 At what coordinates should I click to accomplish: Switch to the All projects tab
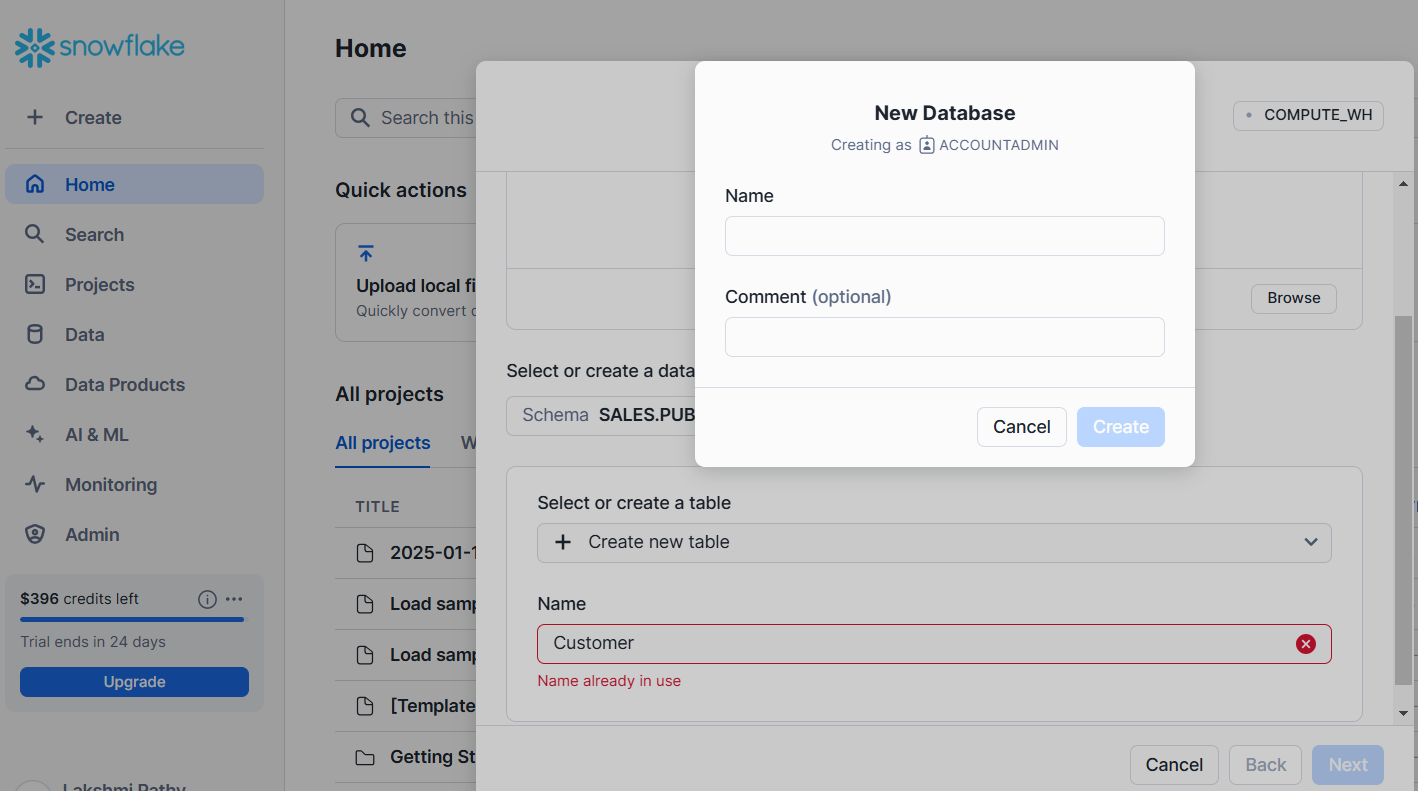pos(382,443)
